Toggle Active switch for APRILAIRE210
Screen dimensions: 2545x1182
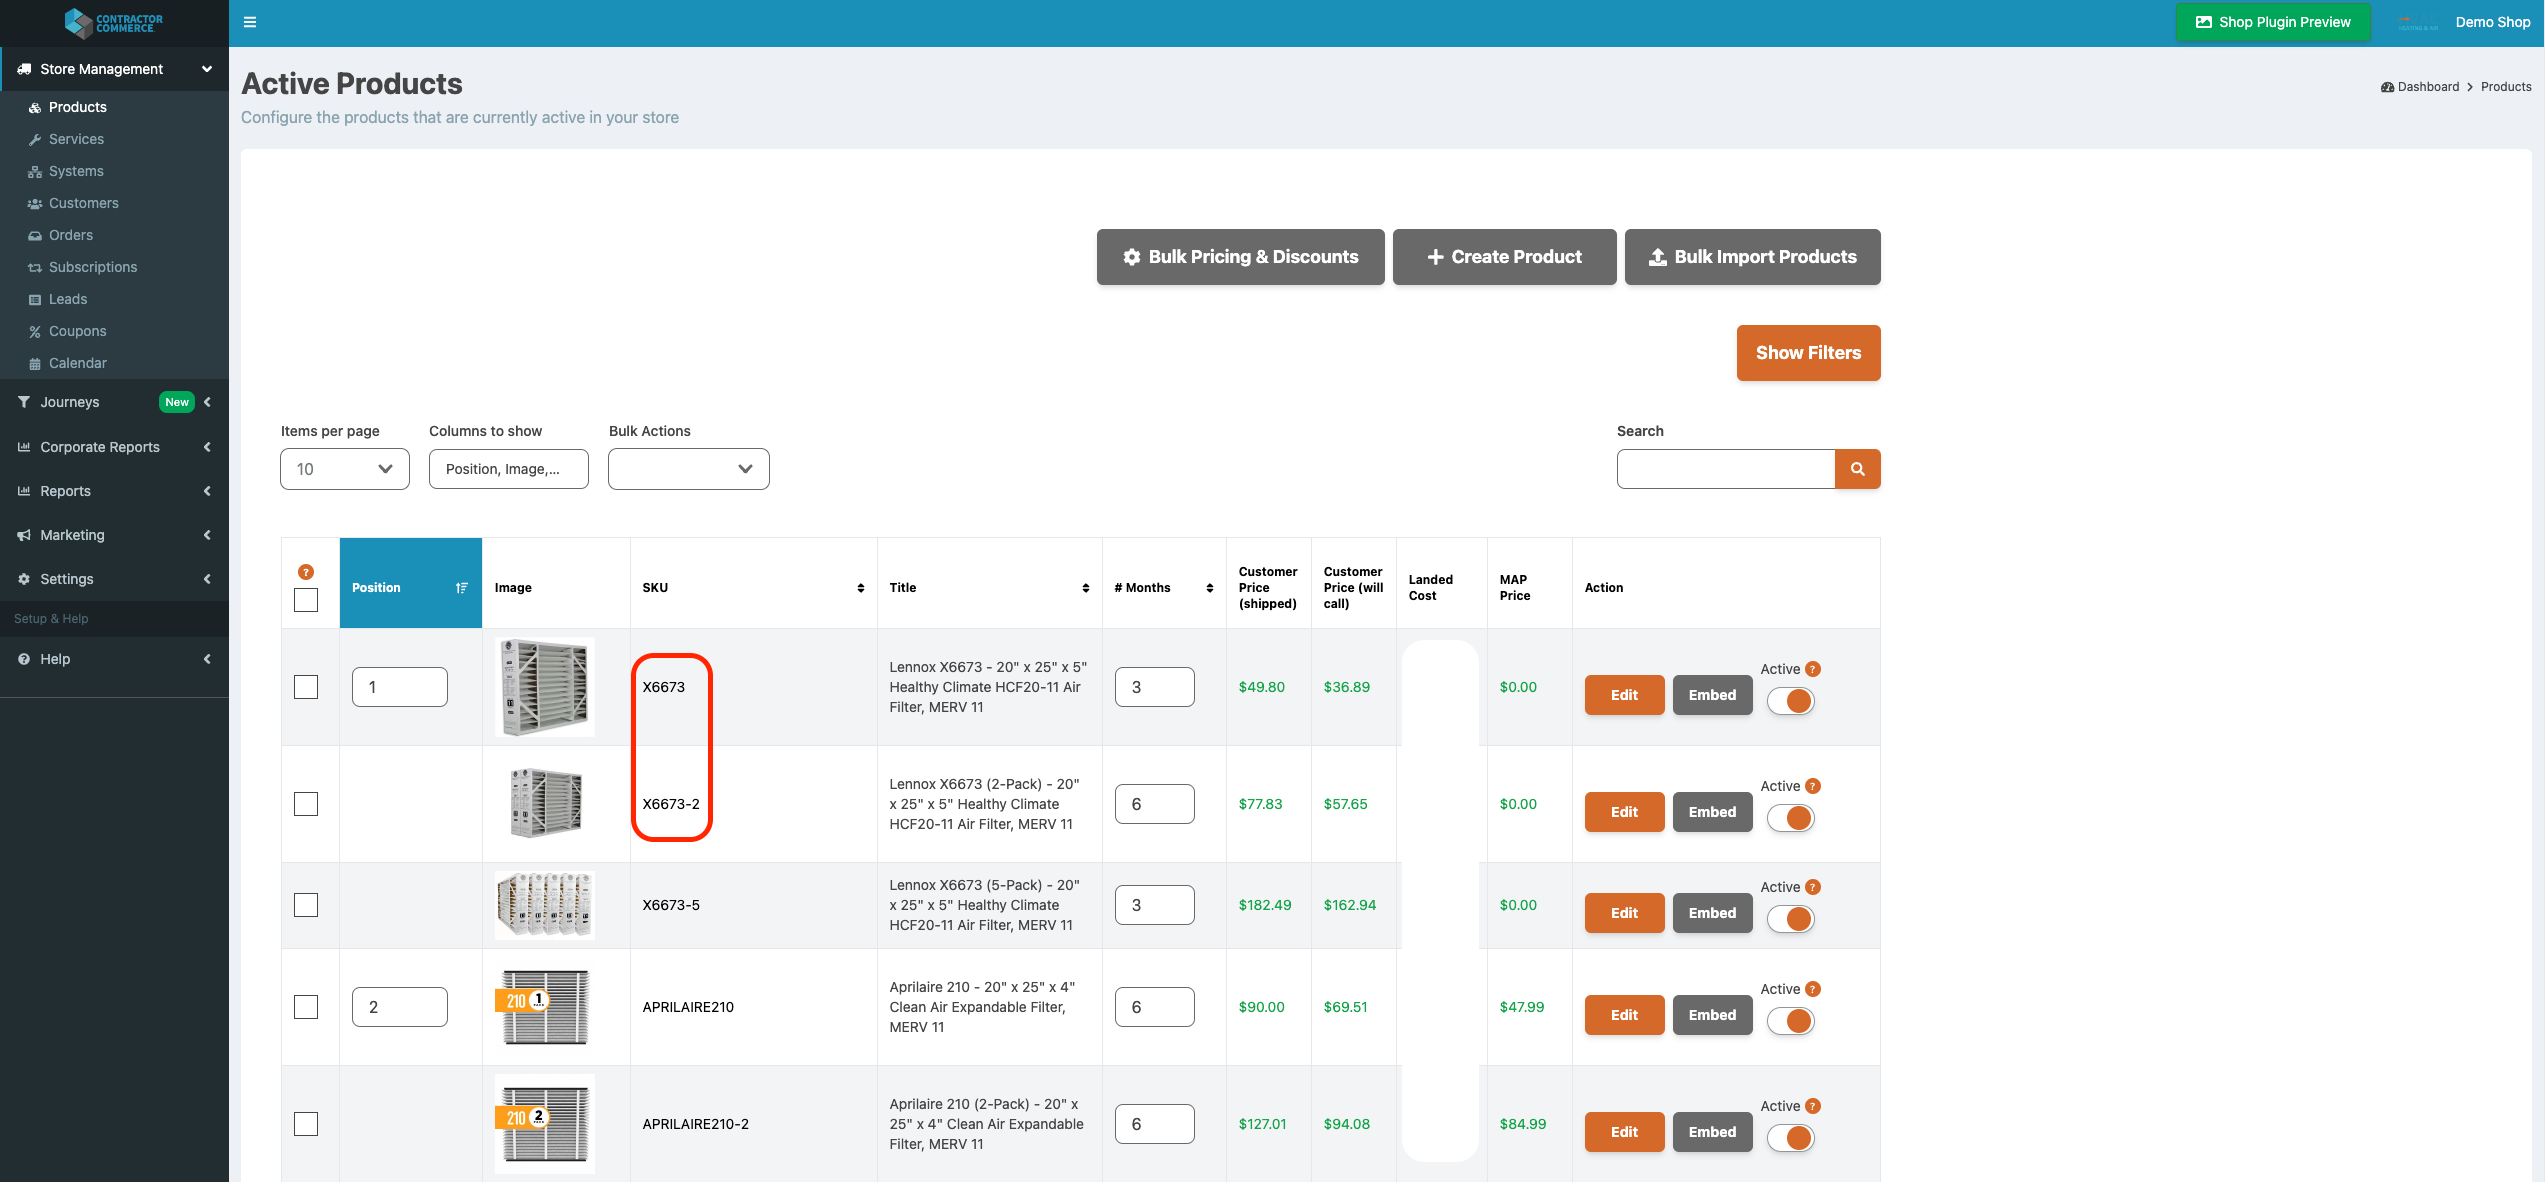(x=1790, y=1021)
